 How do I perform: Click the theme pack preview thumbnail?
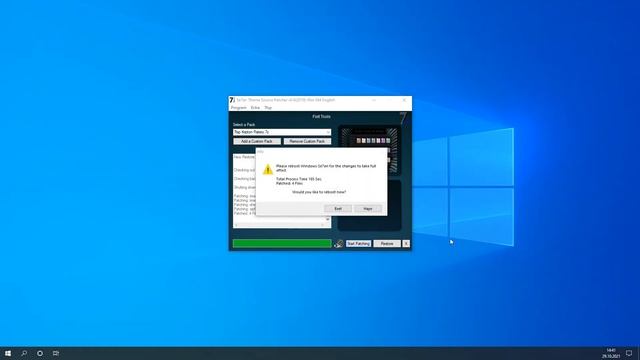coord(369,150)
